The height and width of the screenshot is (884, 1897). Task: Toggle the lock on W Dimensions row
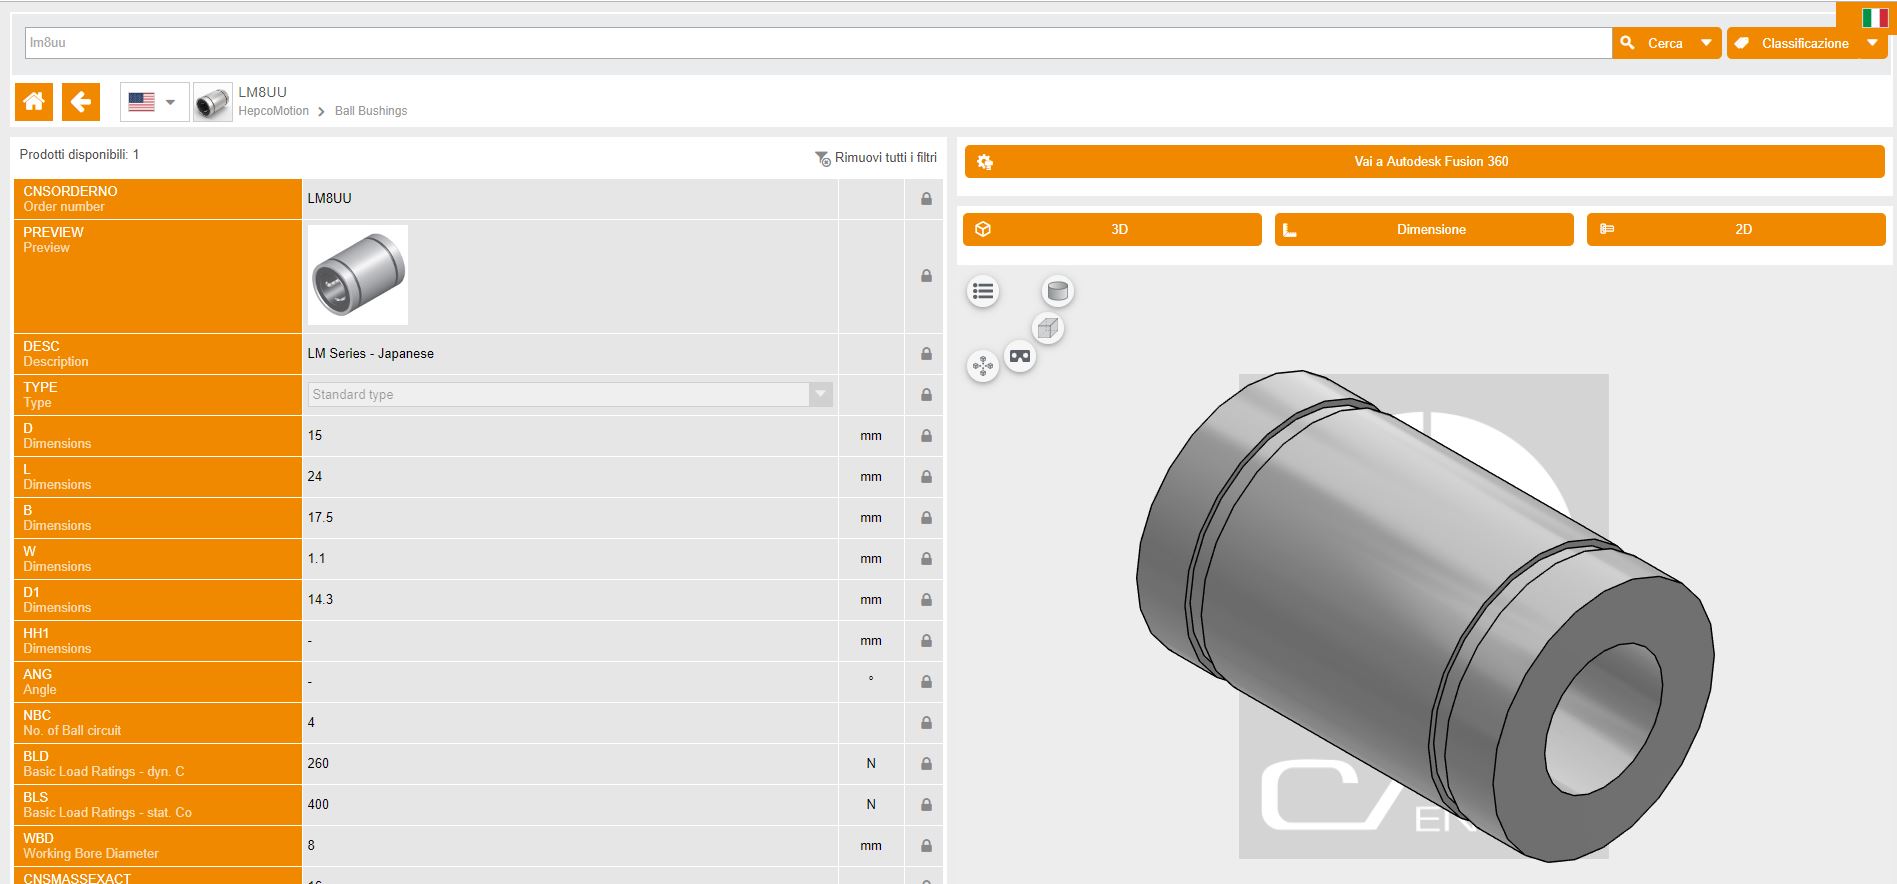[x=926, y=559]
